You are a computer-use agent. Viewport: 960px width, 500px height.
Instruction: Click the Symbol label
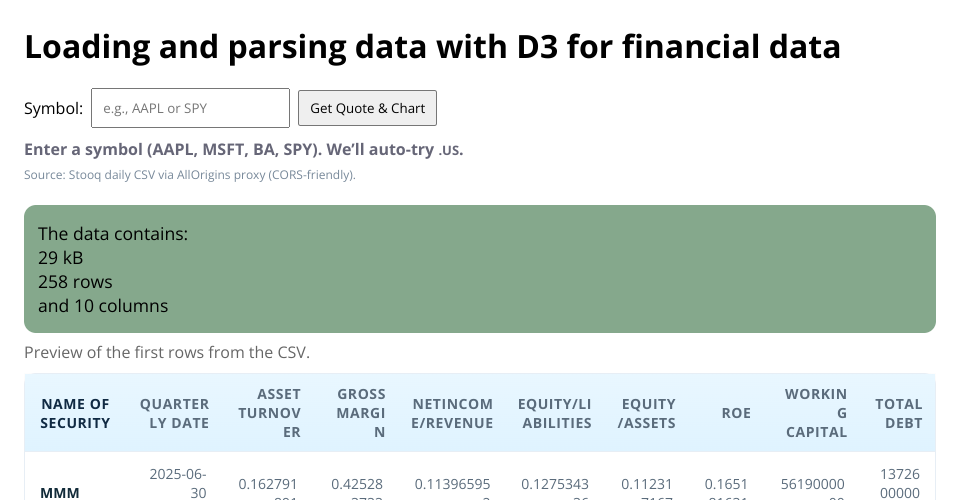[x=53, y=108]
